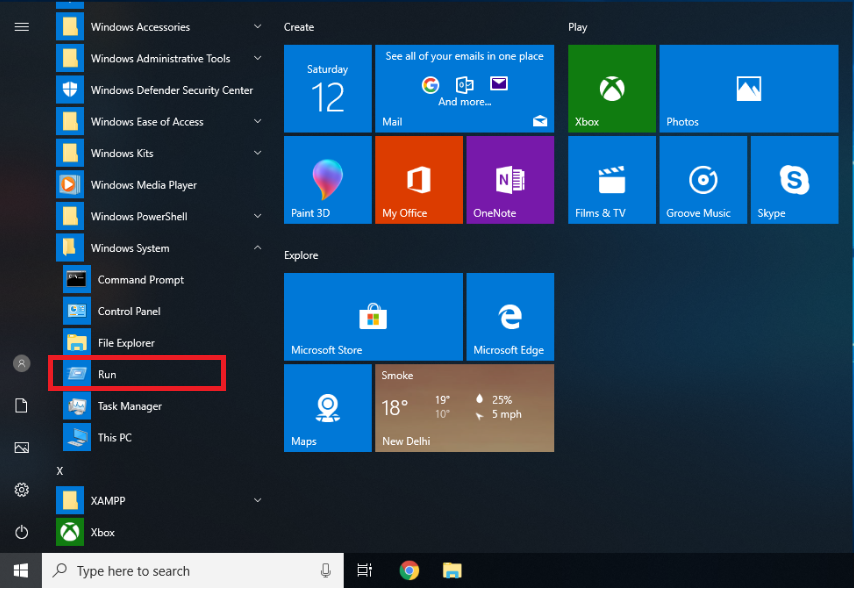
Task: Open the Calendar tile showing Saturday 12
Action: (x=327, y=89)
